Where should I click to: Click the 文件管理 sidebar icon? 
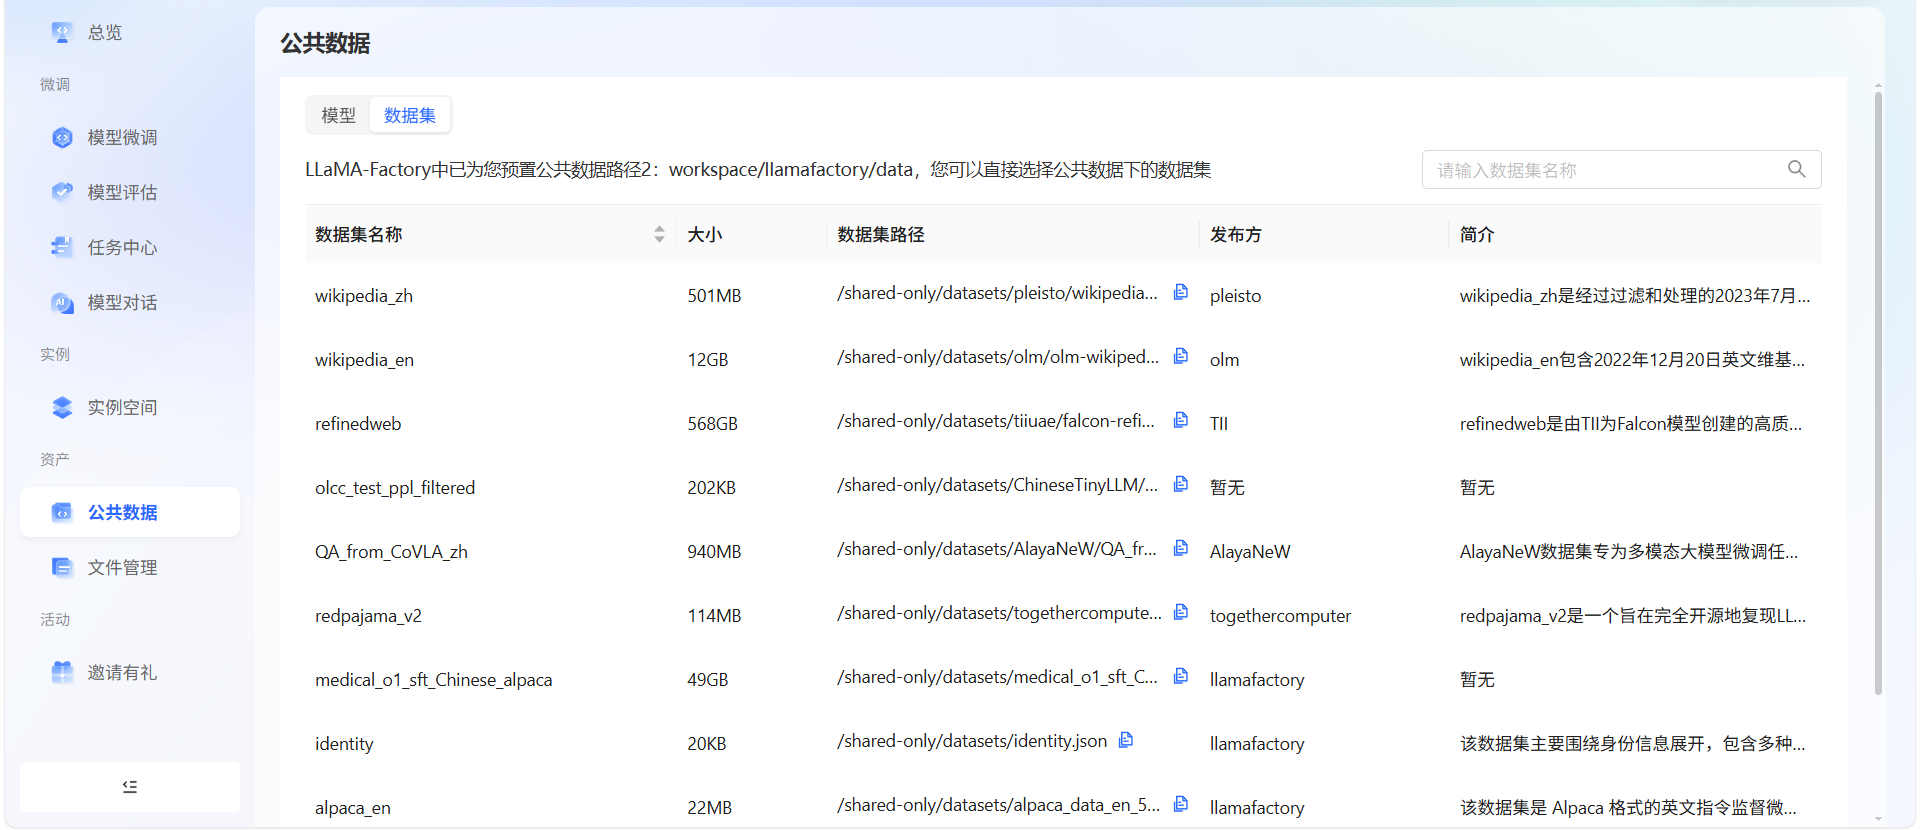pyautogui.click(x=62, y=567)
